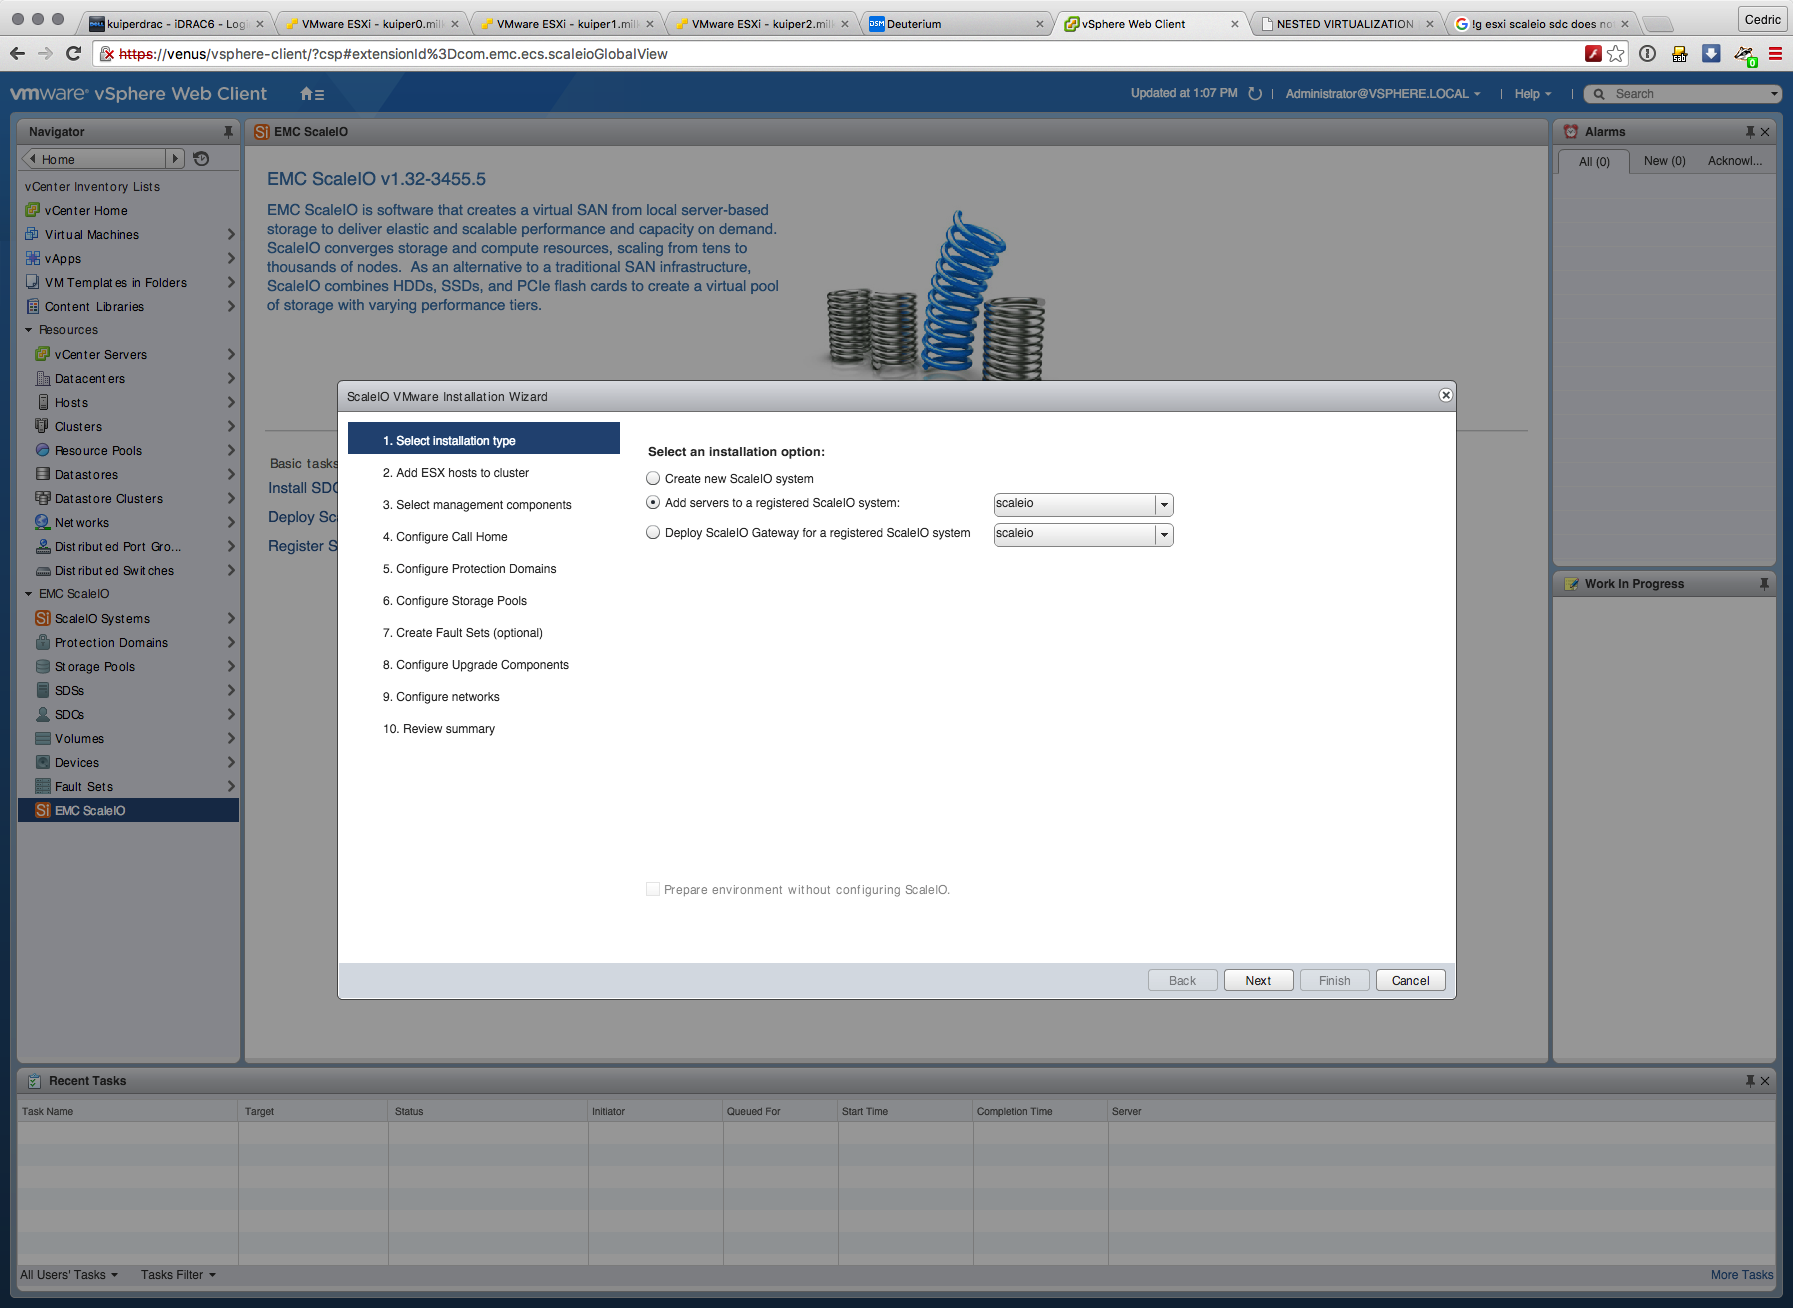Sort tasks by the Task Name column
Image resolution: width=1793 pixels, height=1308 pixels.
[128, 1112]
